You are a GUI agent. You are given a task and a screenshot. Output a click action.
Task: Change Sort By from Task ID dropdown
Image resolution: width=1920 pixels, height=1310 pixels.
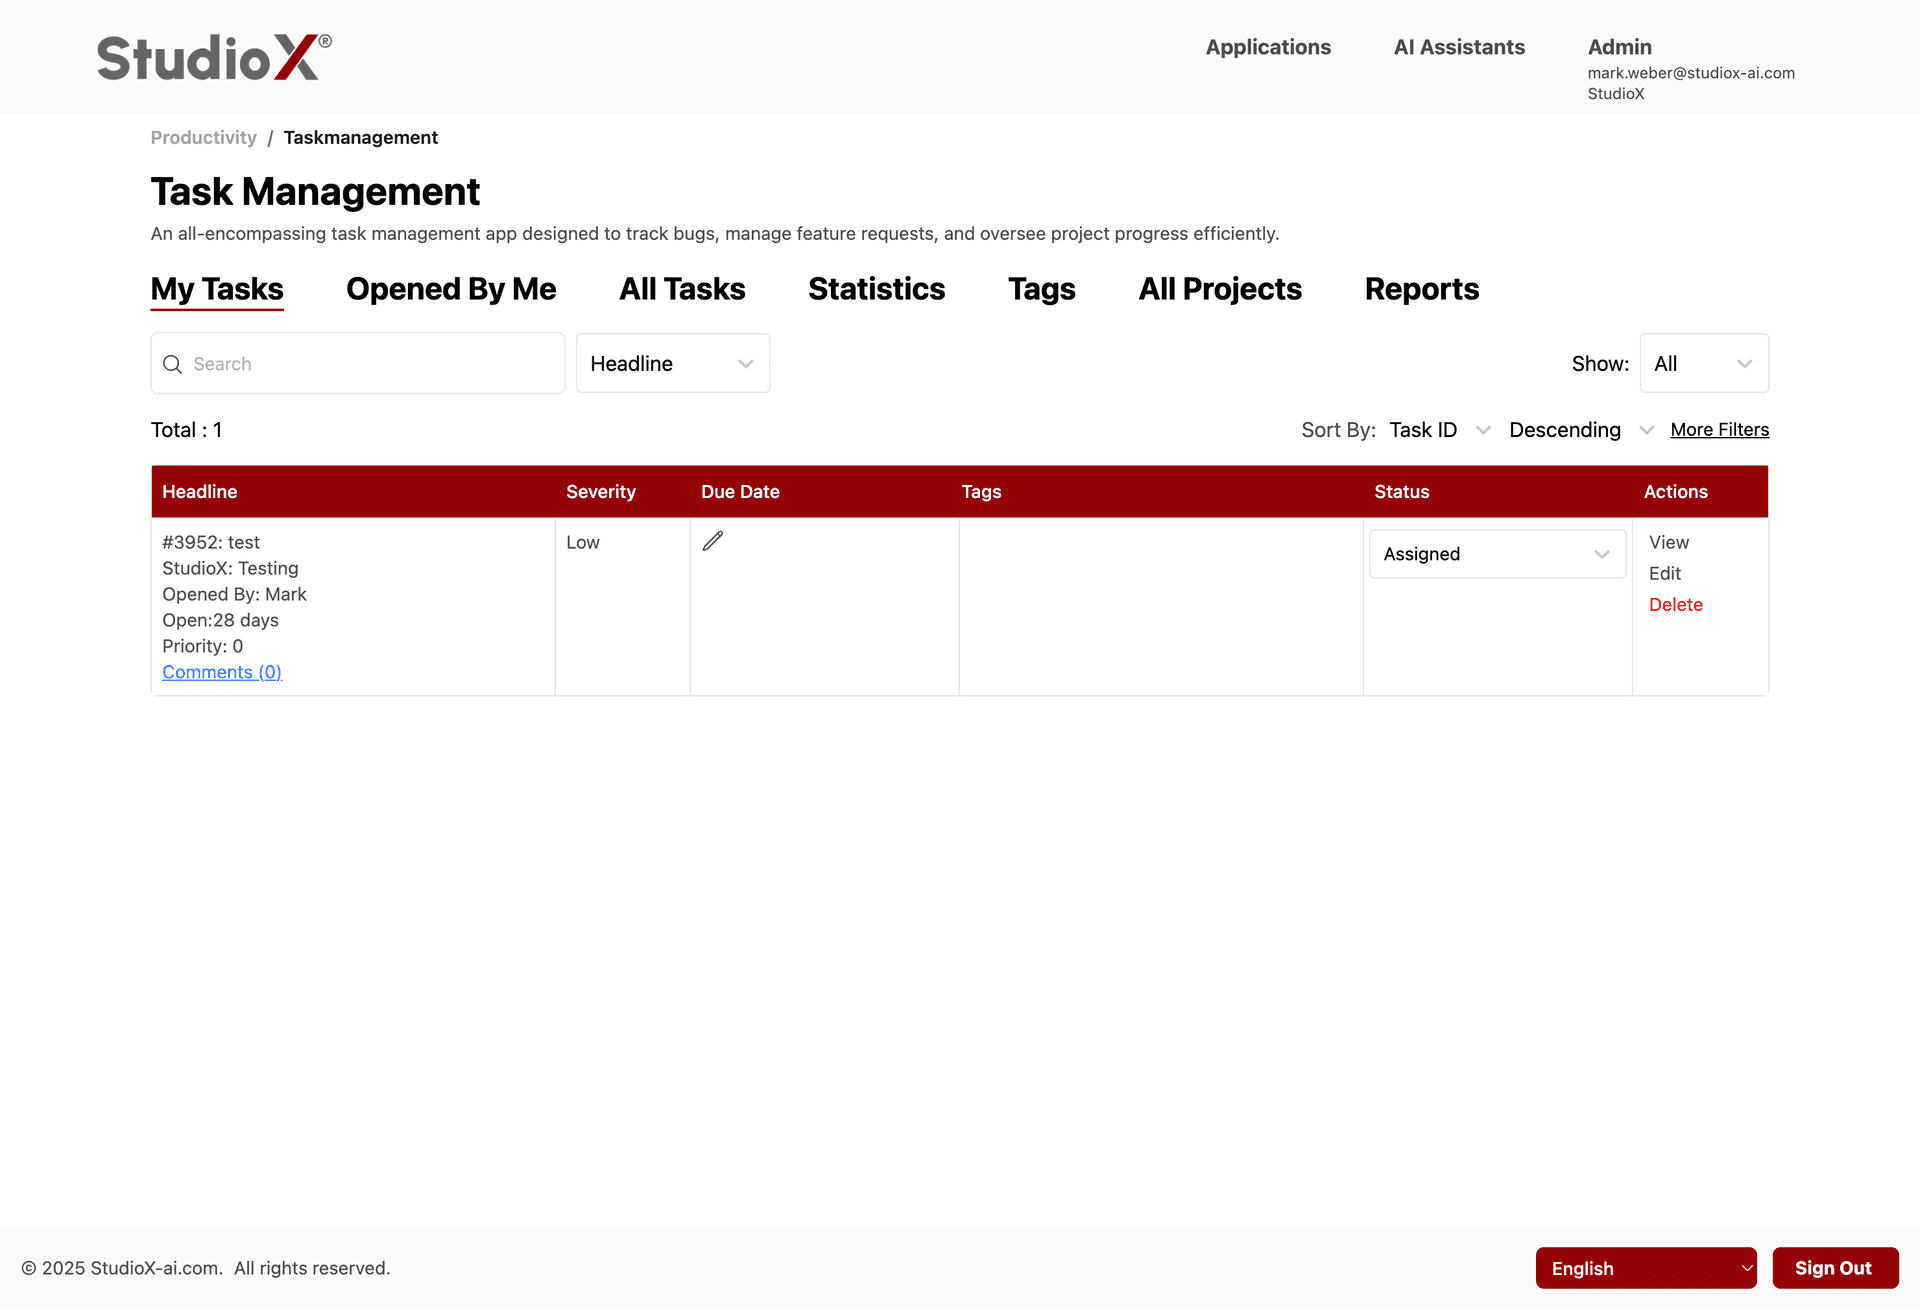tap(1439, 429)
